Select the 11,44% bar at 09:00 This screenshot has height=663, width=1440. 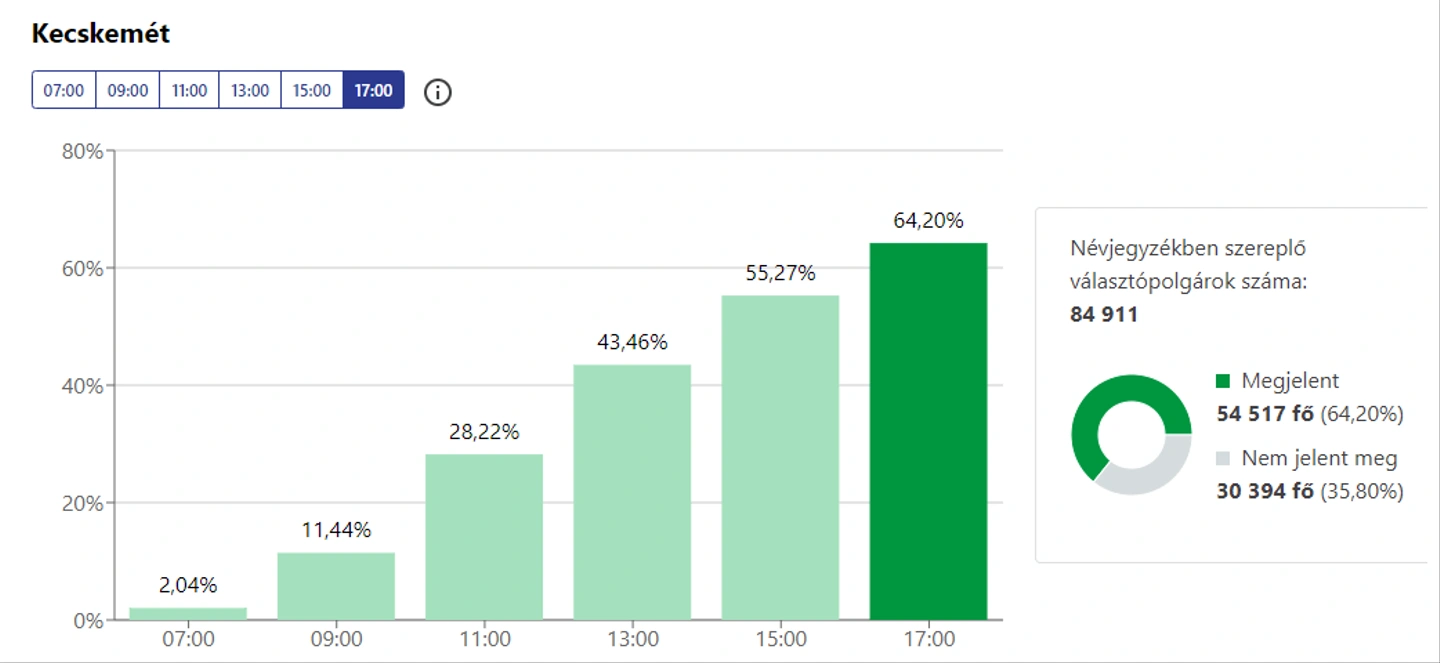click(336, 586)
